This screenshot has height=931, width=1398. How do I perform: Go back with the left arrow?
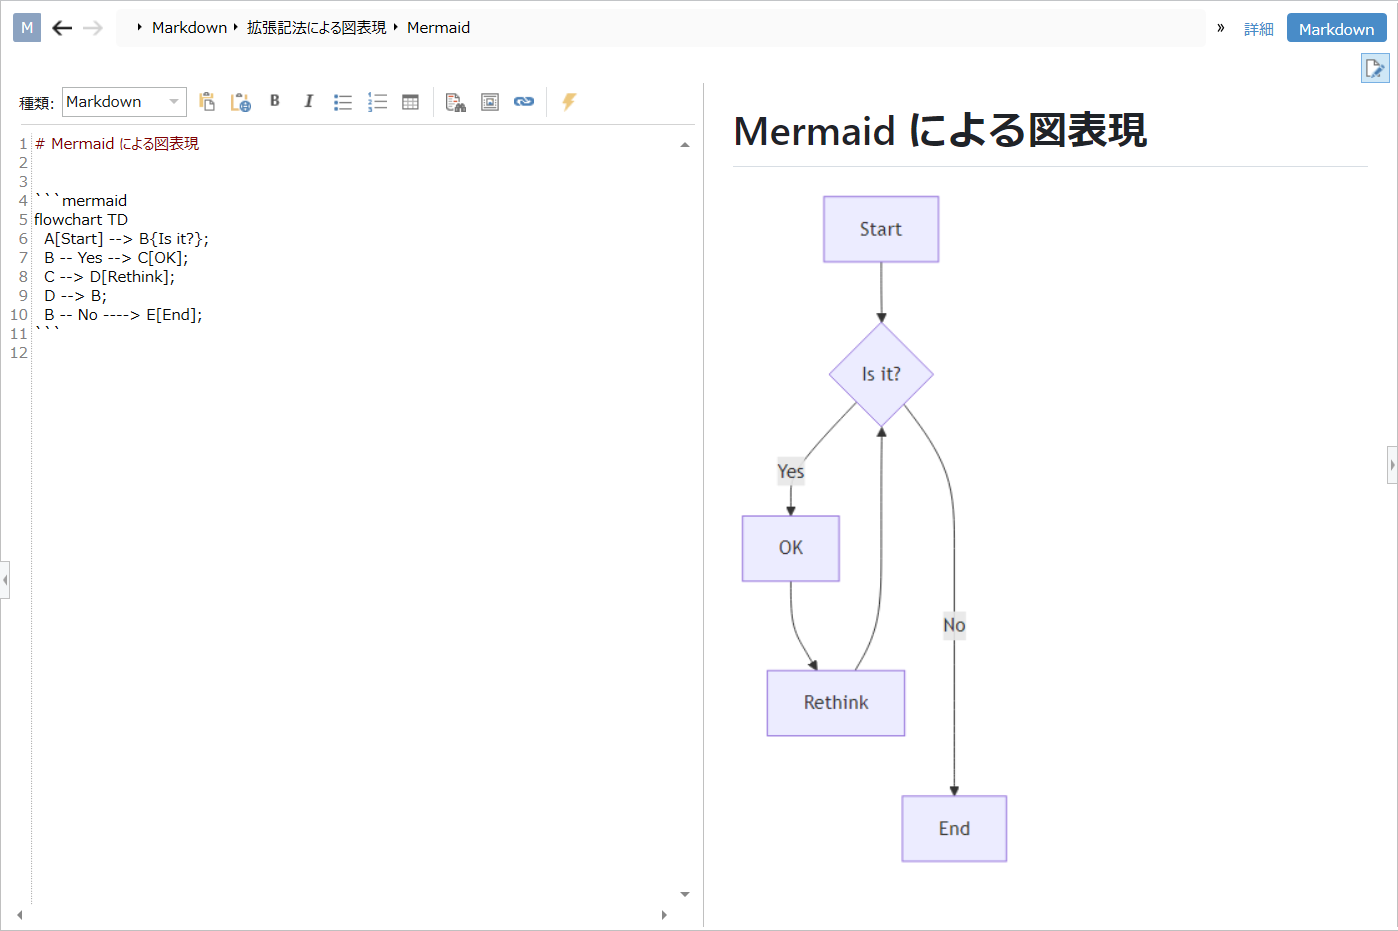(x=62, y=28)
